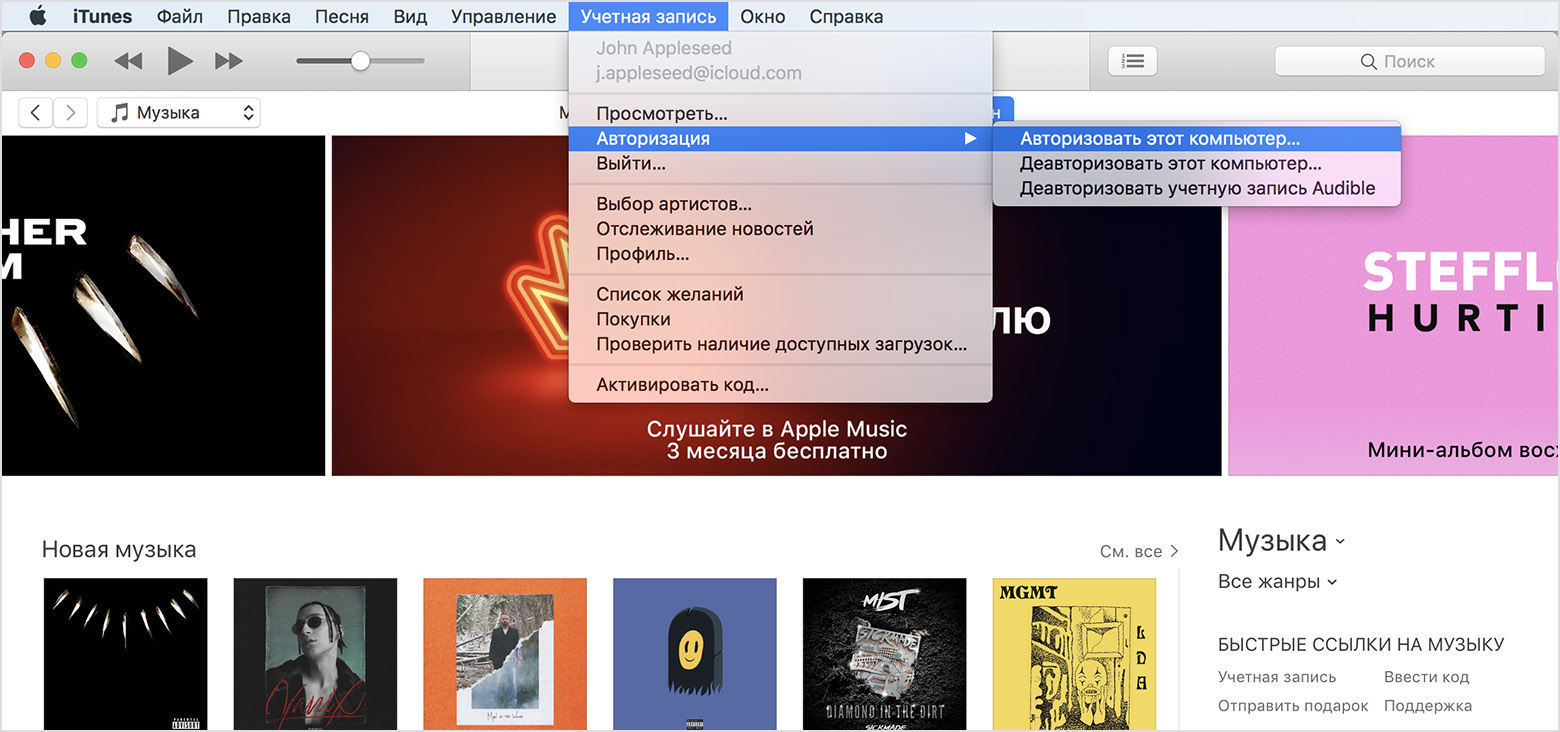Screen dimensions: 1560x732
Task: Open the album with man in sunglasses
Action: tap(315, 654)
